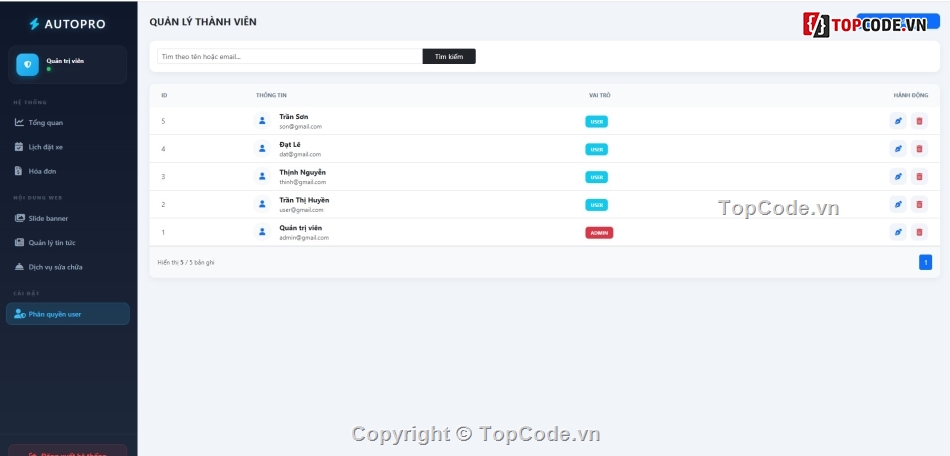Click the avatar icon of Thịnh Nguyễn
This screenshot has width=950, height=456.
(x=262, y=177)
